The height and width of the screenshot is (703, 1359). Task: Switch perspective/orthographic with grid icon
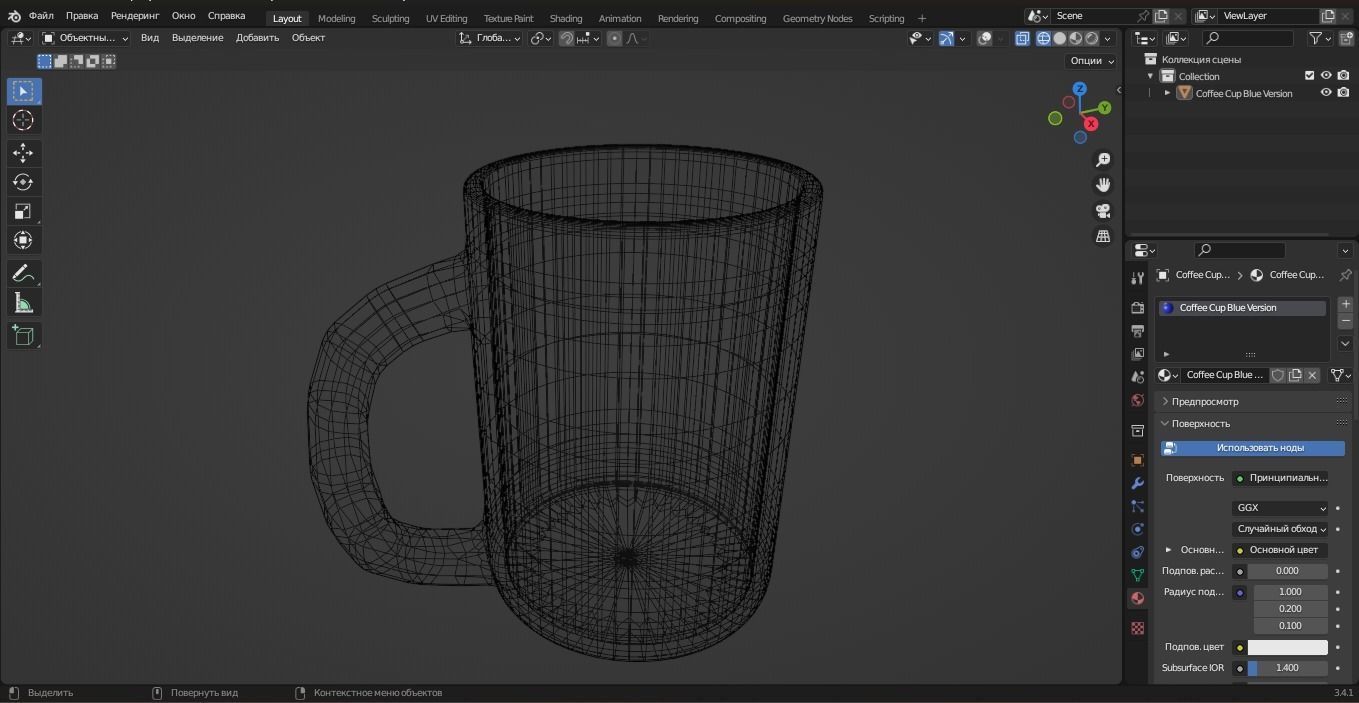(1103, 236)
